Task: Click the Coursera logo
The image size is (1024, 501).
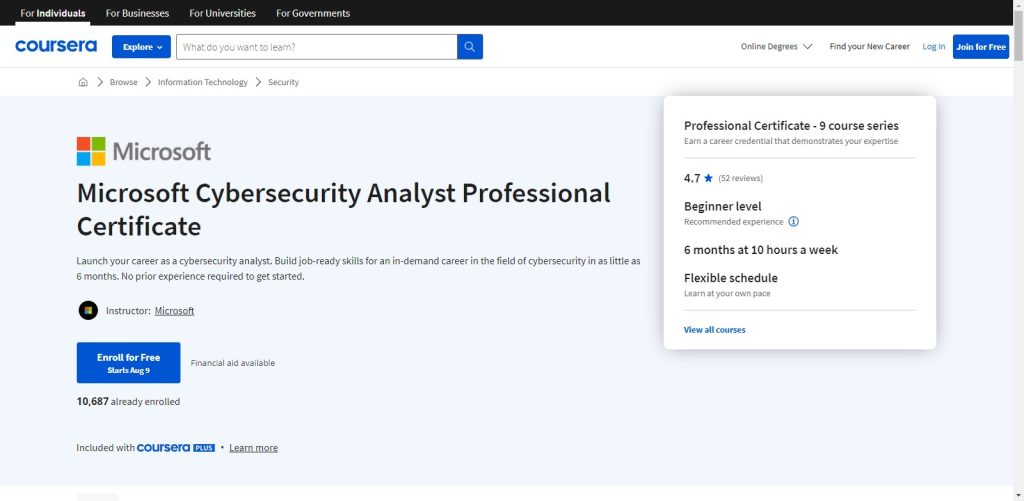Action: click(x=56, y=46)
